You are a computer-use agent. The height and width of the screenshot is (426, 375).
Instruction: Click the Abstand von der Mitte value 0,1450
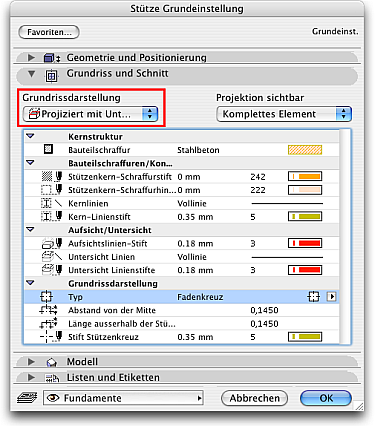(264, 310)
